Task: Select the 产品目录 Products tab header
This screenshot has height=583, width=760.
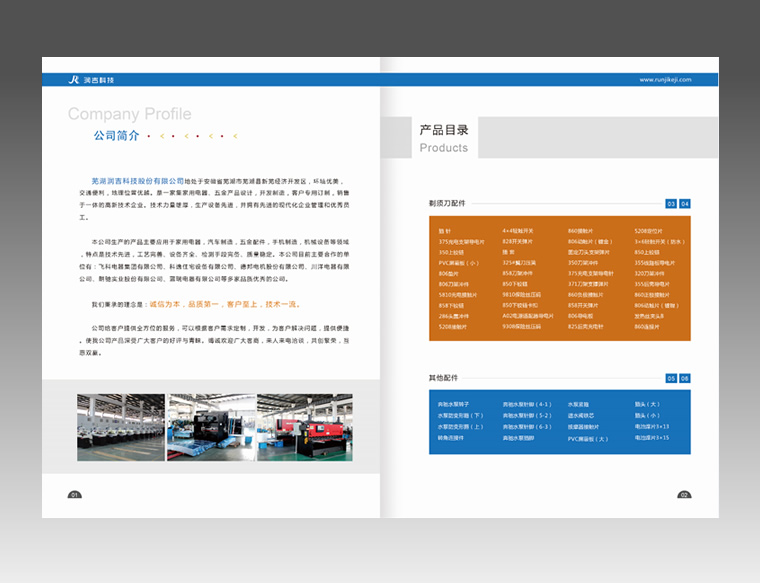Action: 444,138
